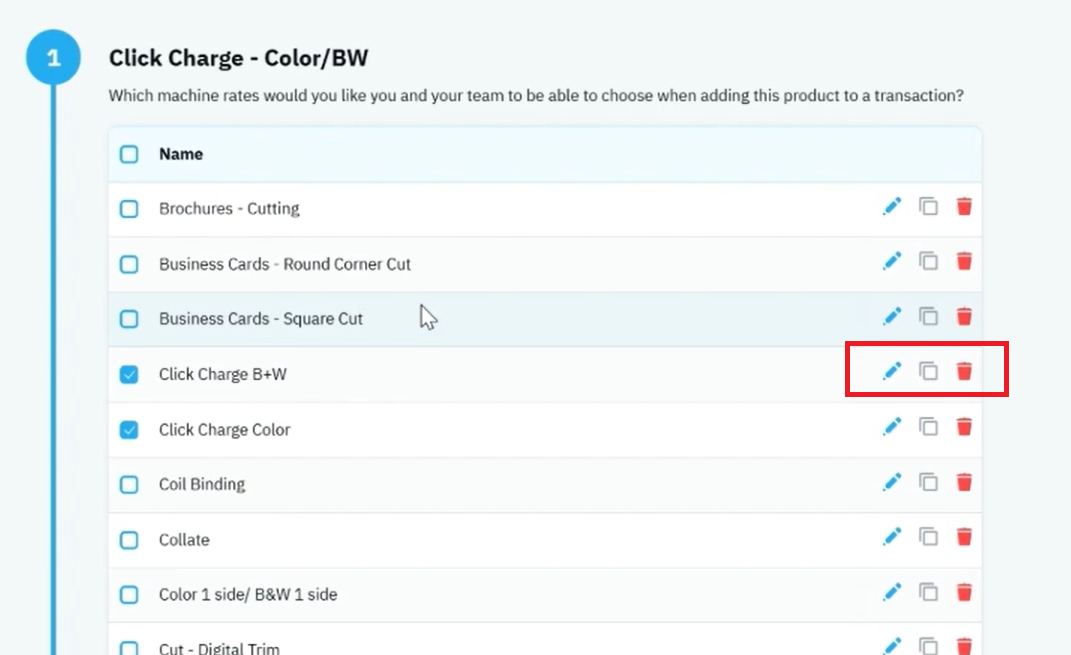Click the step 1 circle marker
Image resolution: width=1071 pixels, height=655 pixels.
(53, 57)
